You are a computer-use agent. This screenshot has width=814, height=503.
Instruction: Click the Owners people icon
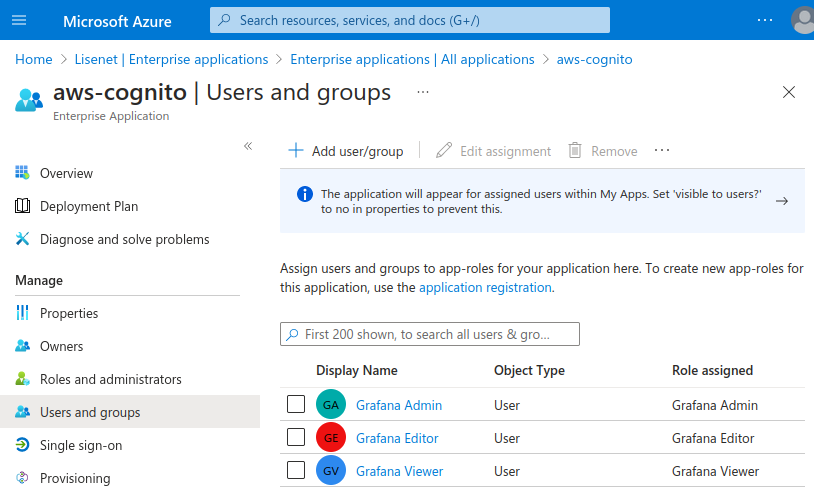(22, 346)
